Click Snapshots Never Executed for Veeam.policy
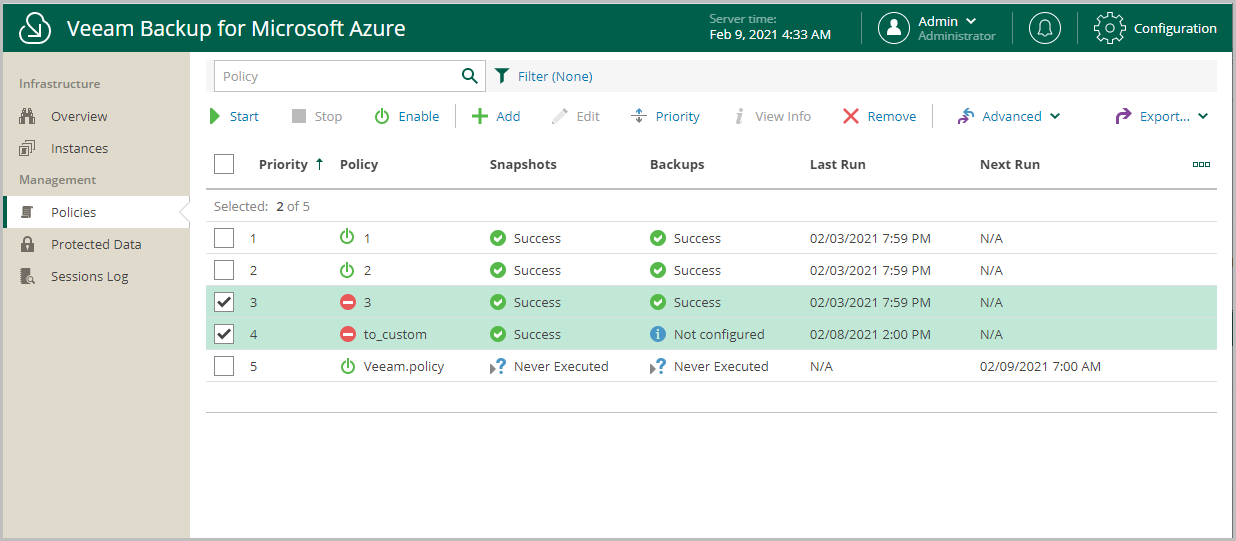1236x541 pixels. [x=549, y=366]
